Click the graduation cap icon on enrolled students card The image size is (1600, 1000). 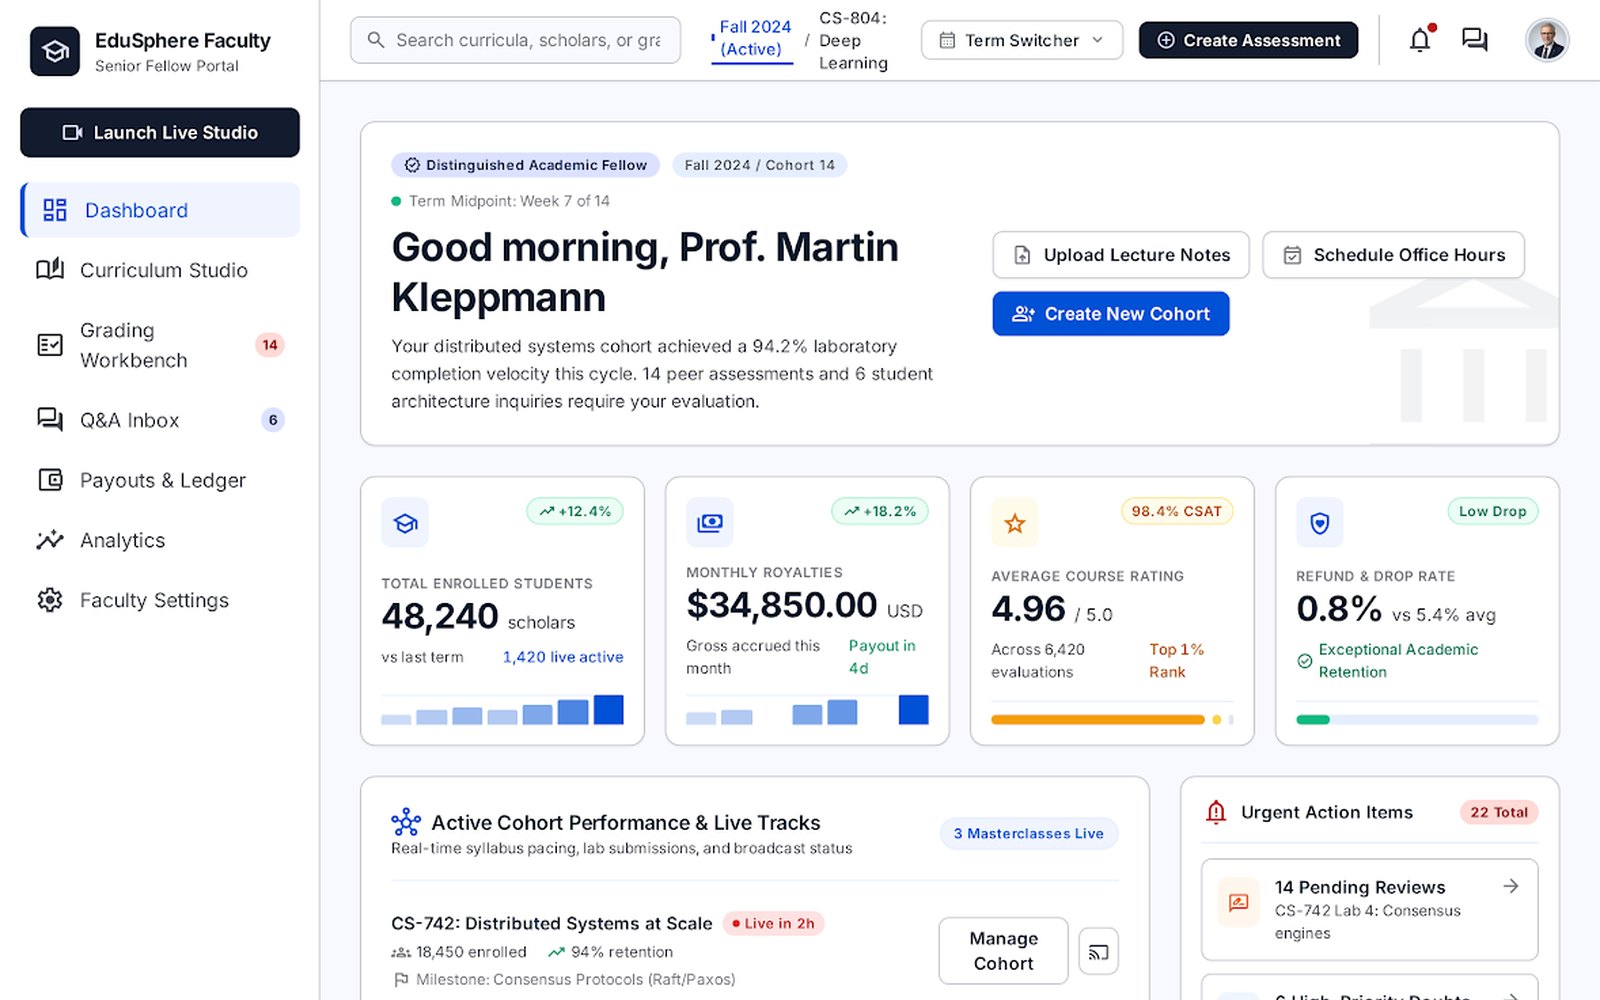405,523
